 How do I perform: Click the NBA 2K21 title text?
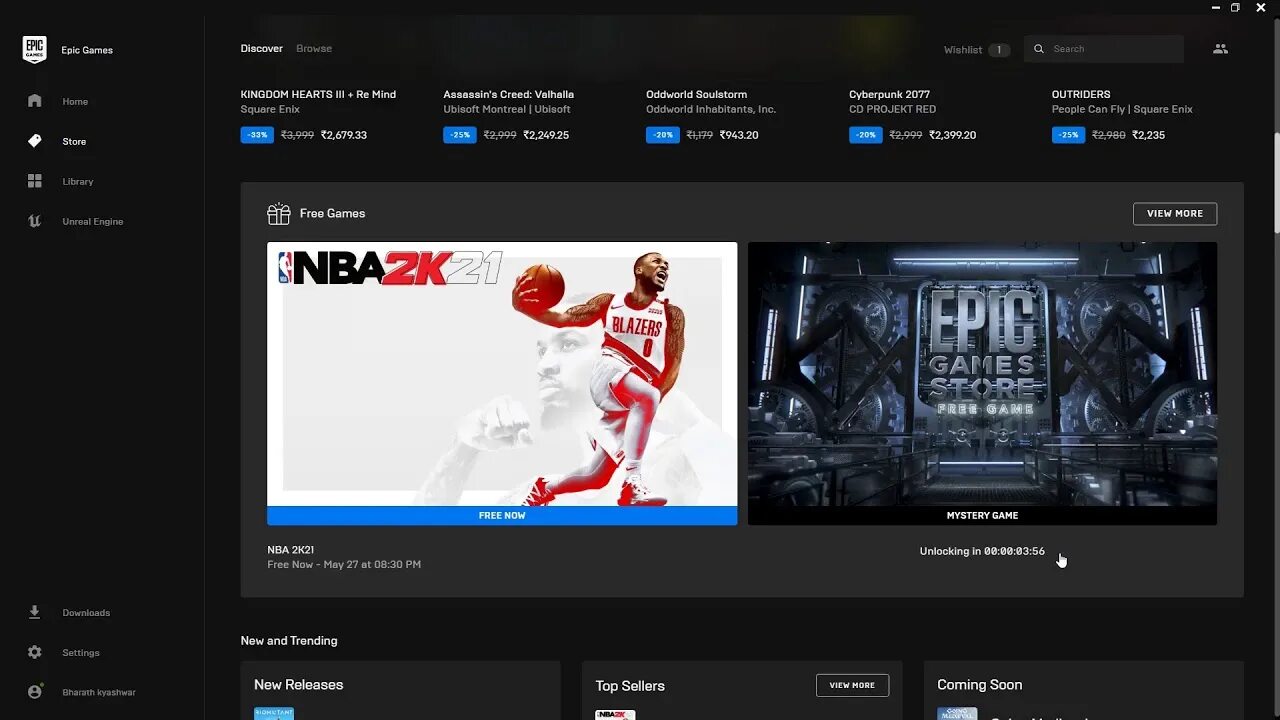point(291,550)
